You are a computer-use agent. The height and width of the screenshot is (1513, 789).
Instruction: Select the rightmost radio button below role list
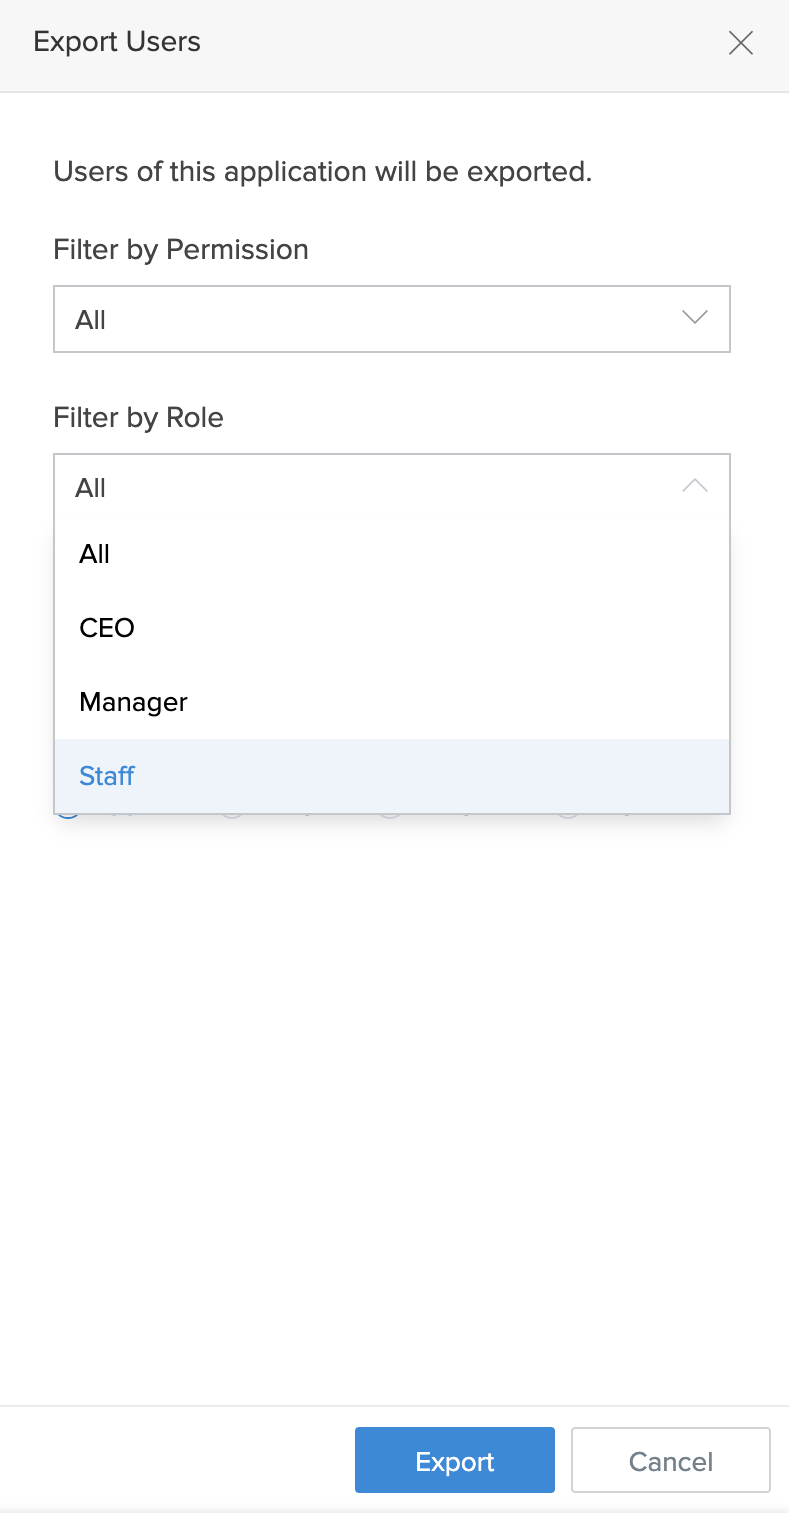[x=569, y=818]
